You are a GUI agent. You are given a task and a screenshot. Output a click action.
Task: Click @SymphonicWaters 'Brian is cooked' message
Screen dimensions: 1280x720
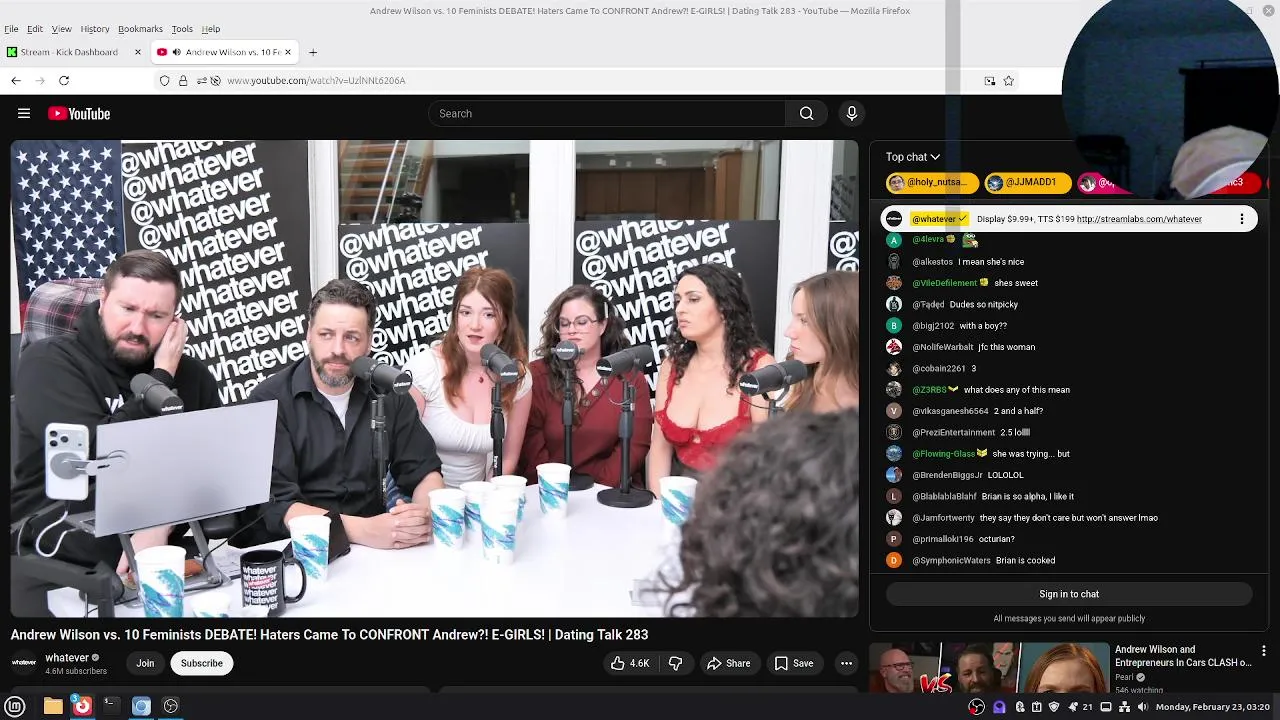1025,561
